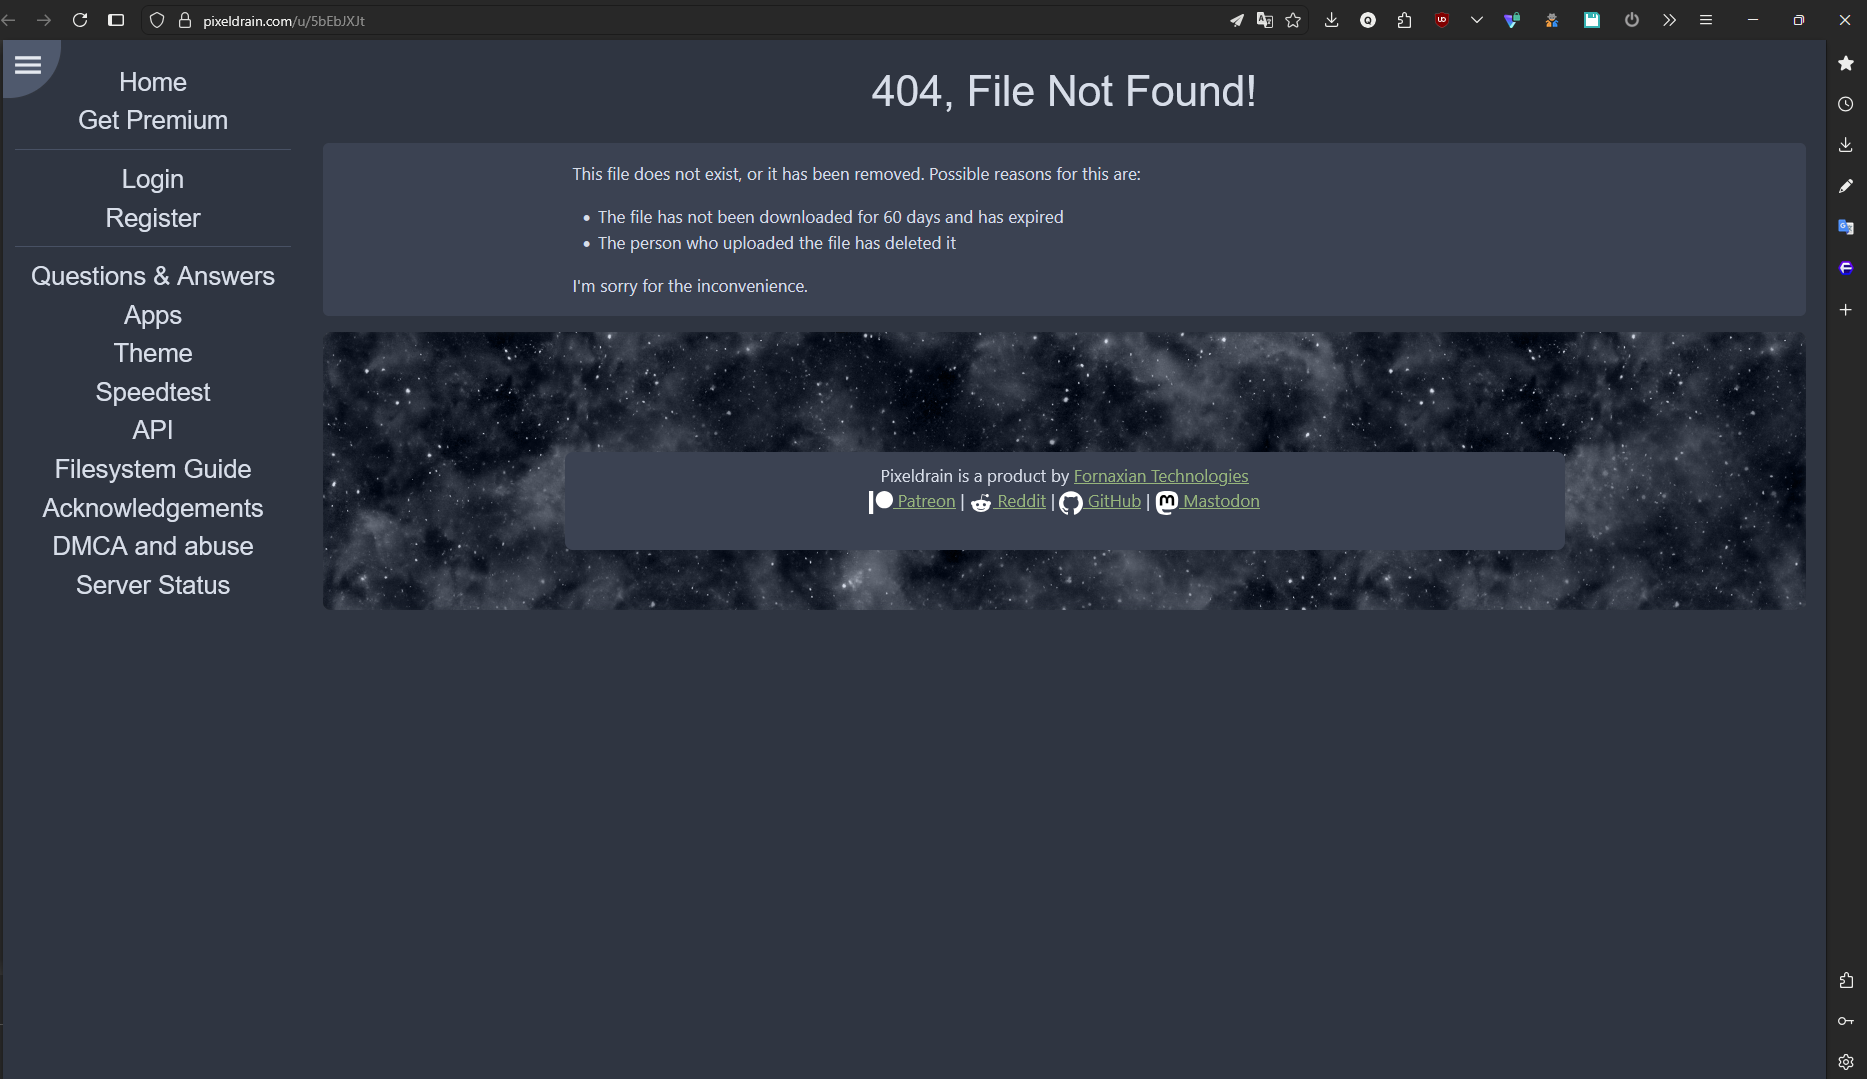
Task: Open DMCA and abuse page
Action: pos(153,546)
